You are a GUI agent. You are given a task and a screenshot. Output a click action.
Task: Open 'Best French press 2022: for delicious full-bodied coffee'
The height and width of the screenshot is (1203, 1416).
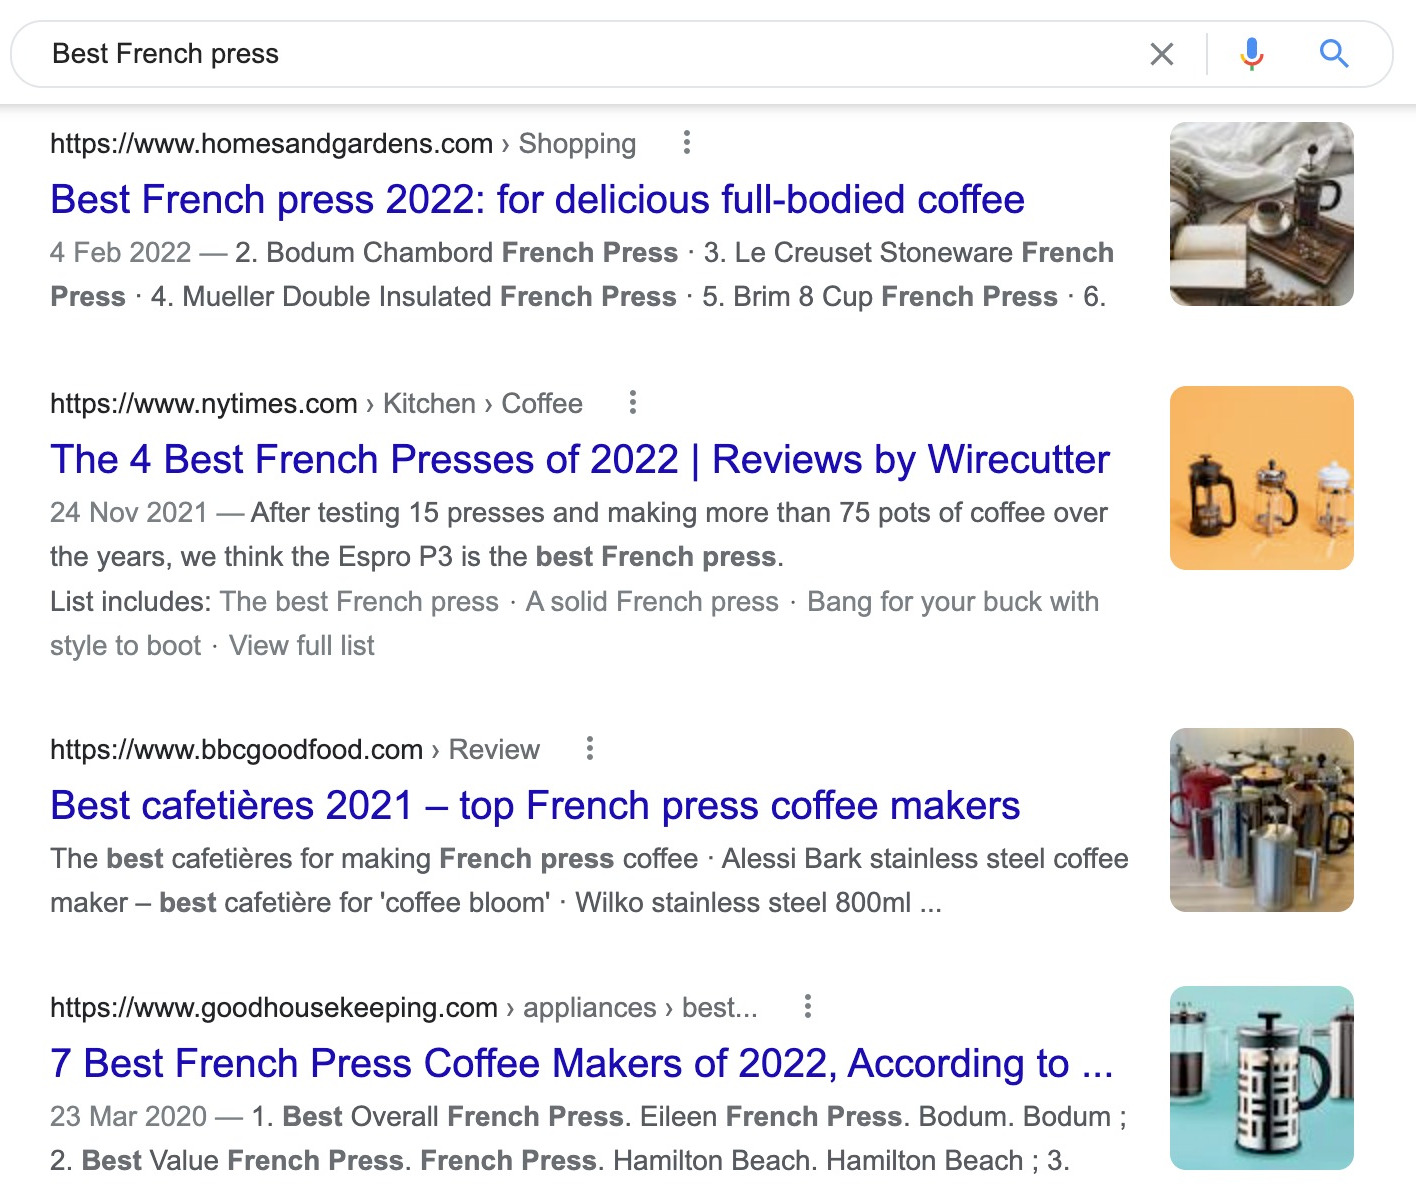pos(537,200)
